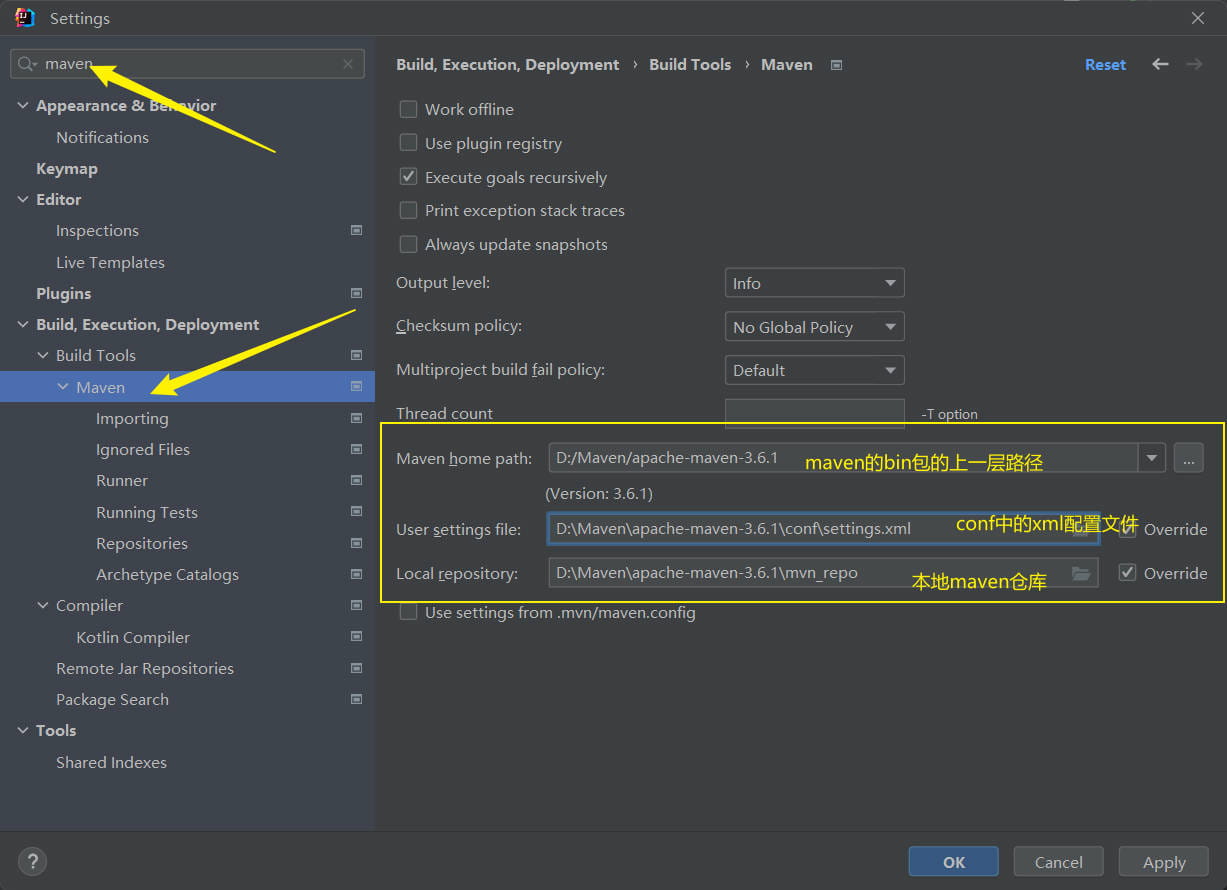Toggle Override for Local repository
The width and height of the screenshot is (1227, 890).
(1127, 573)
